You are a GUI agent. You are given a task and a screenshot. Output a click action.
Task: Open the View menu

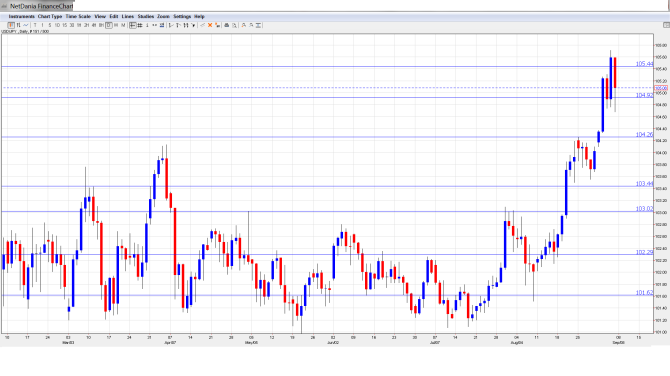(x=100, y=16)
